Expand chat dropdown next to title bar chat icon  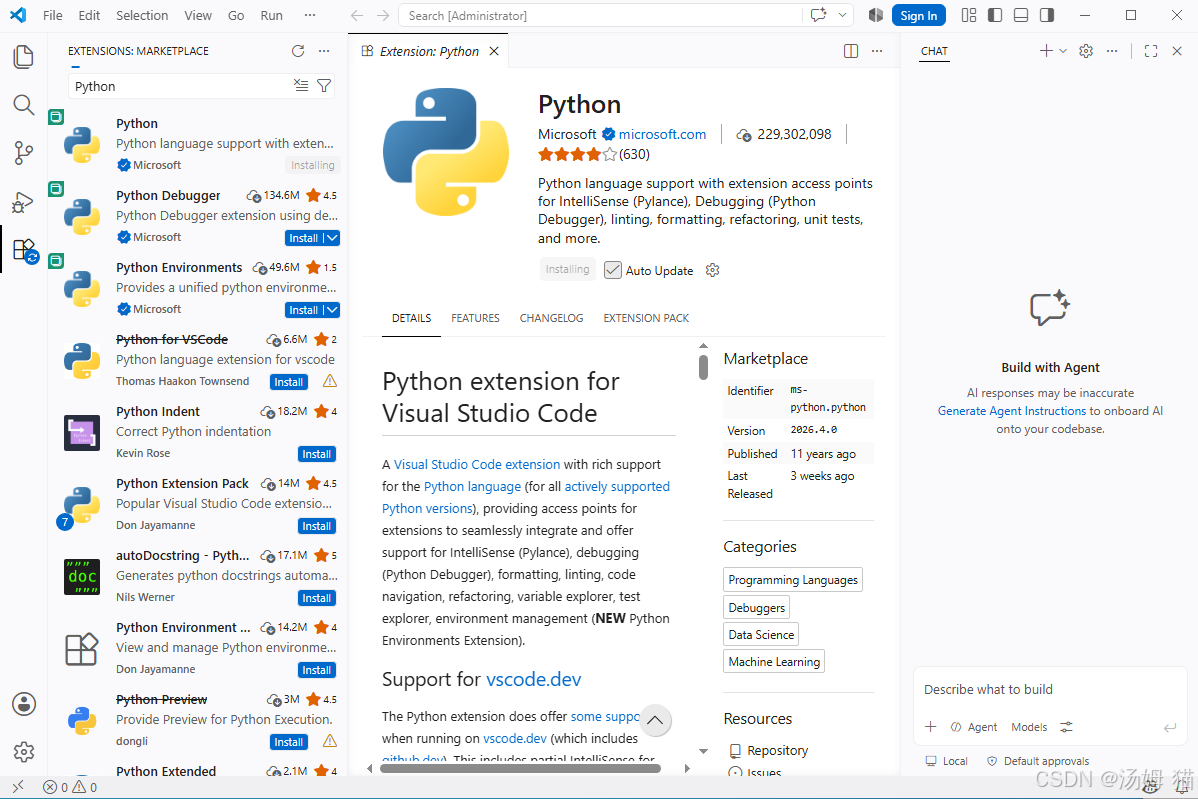(842, 15)
